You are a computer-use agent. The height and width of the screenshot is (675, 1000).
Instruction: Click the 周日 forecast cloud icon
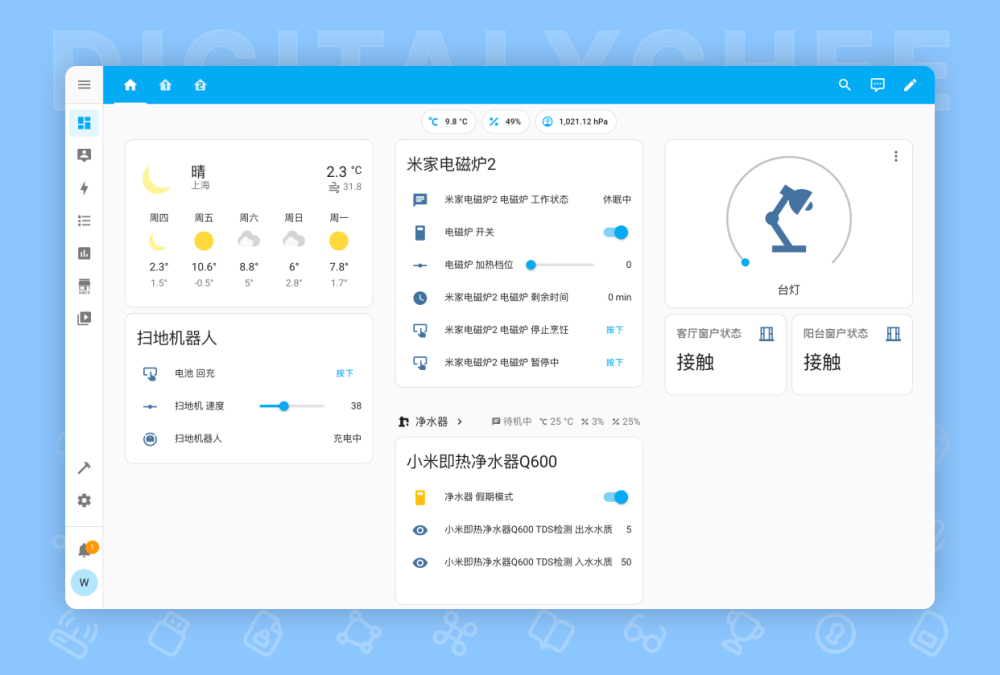click(293, 241)
